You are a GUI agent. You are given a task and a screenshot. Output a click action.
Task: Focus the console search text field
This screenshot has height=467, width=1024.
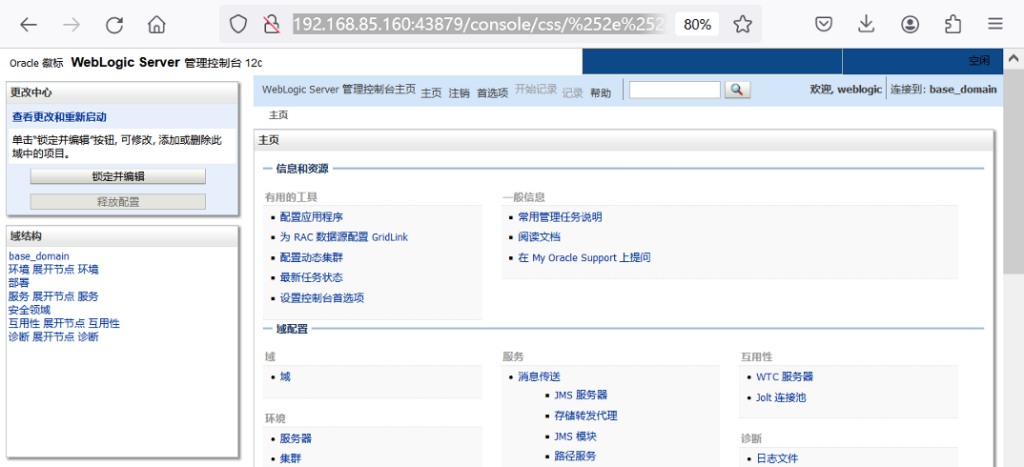point(675,90)
